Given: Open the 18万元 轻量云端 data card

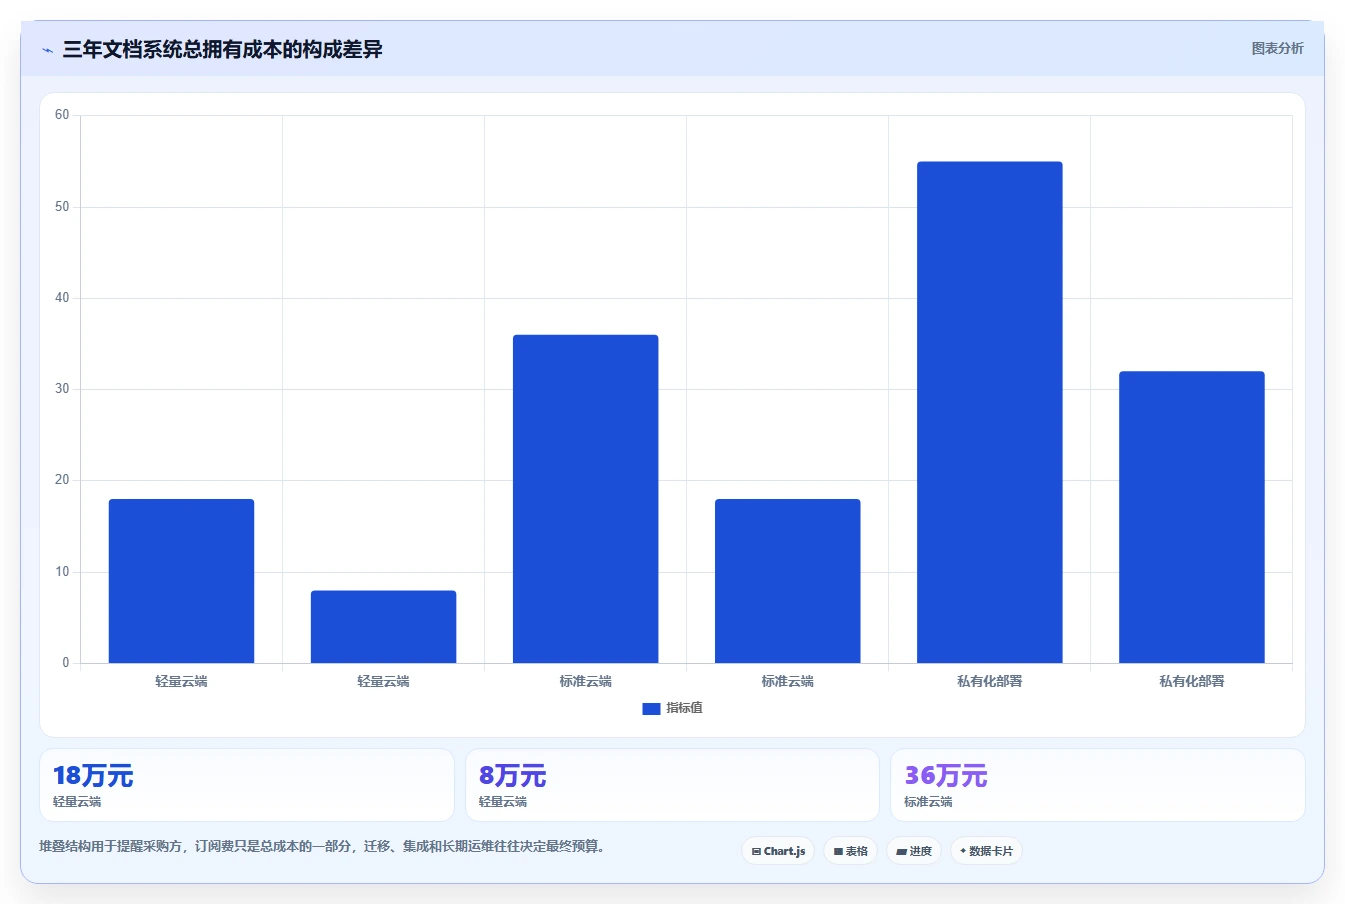Looking at the screenshot, I should click(x=246, y=785).
